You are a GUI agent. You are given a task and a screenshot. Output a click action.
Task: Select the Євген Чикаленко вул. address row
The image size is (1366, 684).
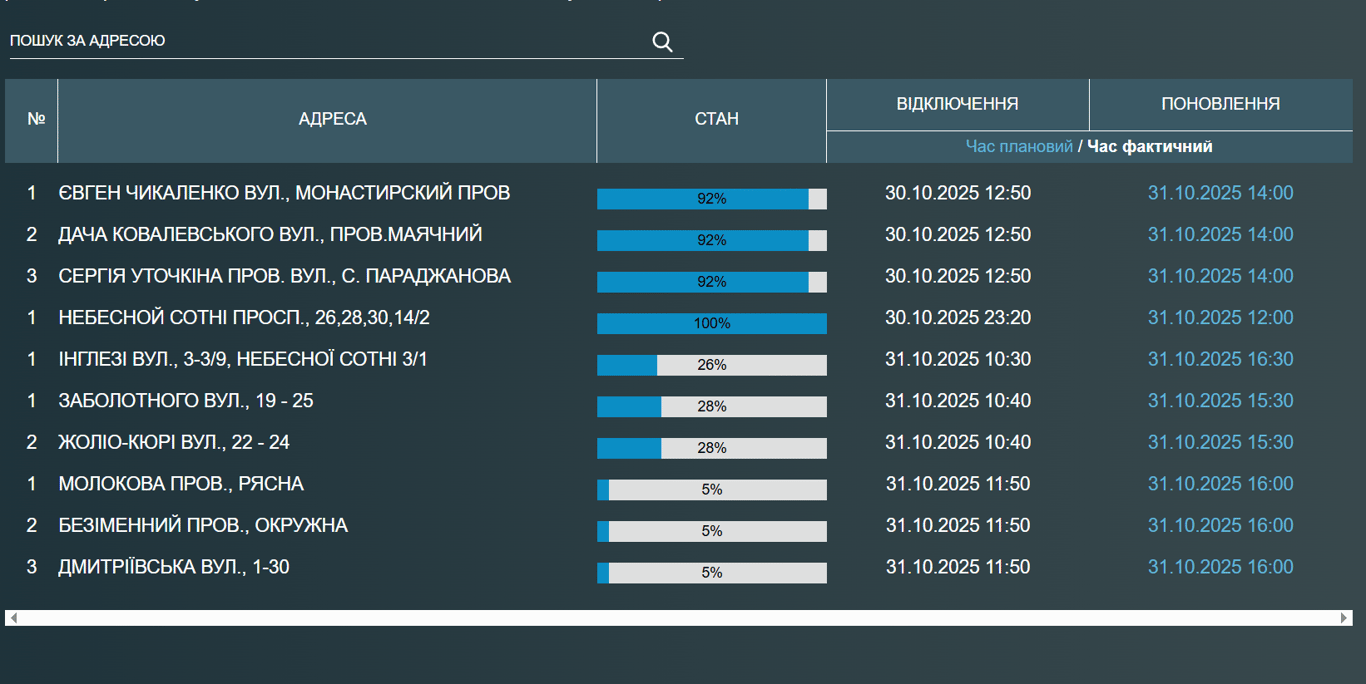point(284,193)
